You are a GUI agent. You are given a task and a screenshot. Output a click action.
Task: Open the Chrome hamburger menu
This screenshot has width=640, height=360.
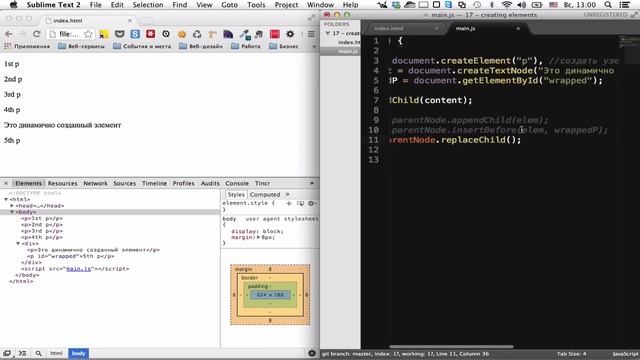[311, 34]
